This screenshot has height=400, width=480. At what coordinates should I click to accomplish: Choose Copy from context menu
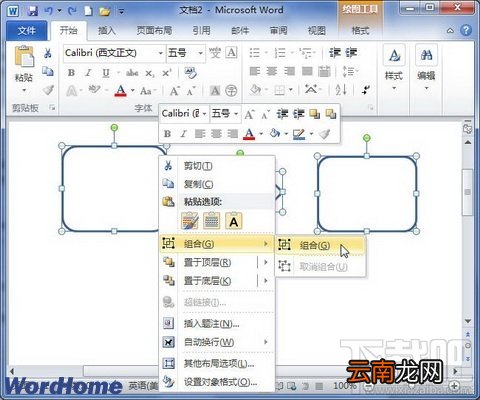[217, 184]
